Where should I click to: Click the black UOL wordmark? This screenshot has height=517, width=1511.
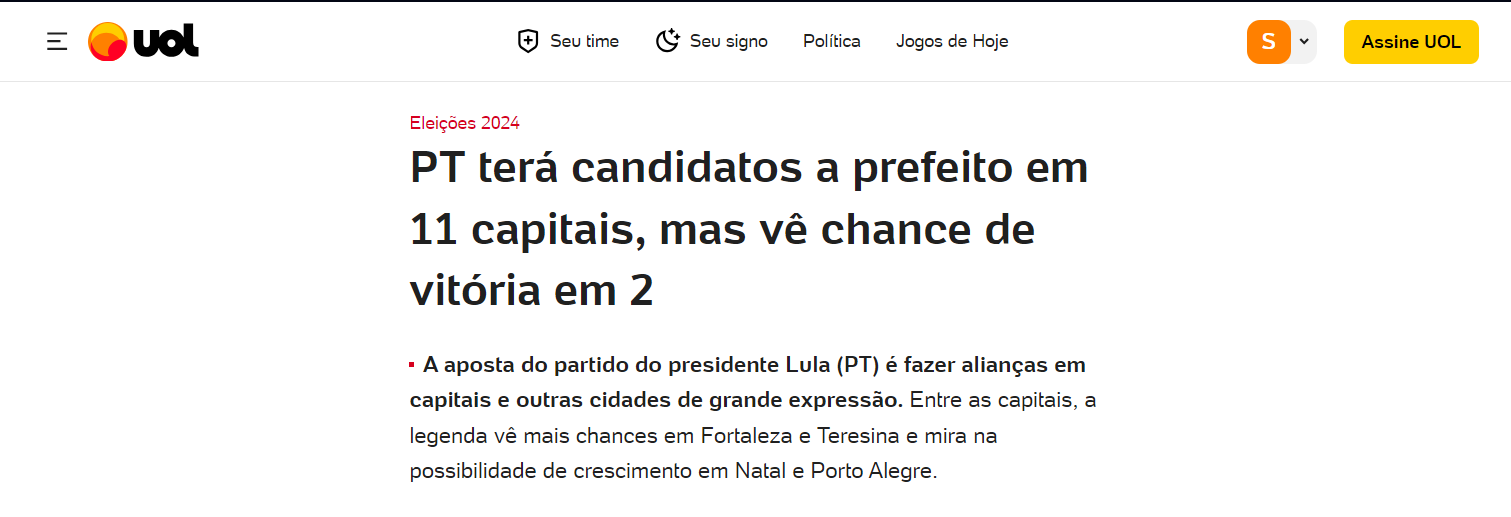point(166,41)
